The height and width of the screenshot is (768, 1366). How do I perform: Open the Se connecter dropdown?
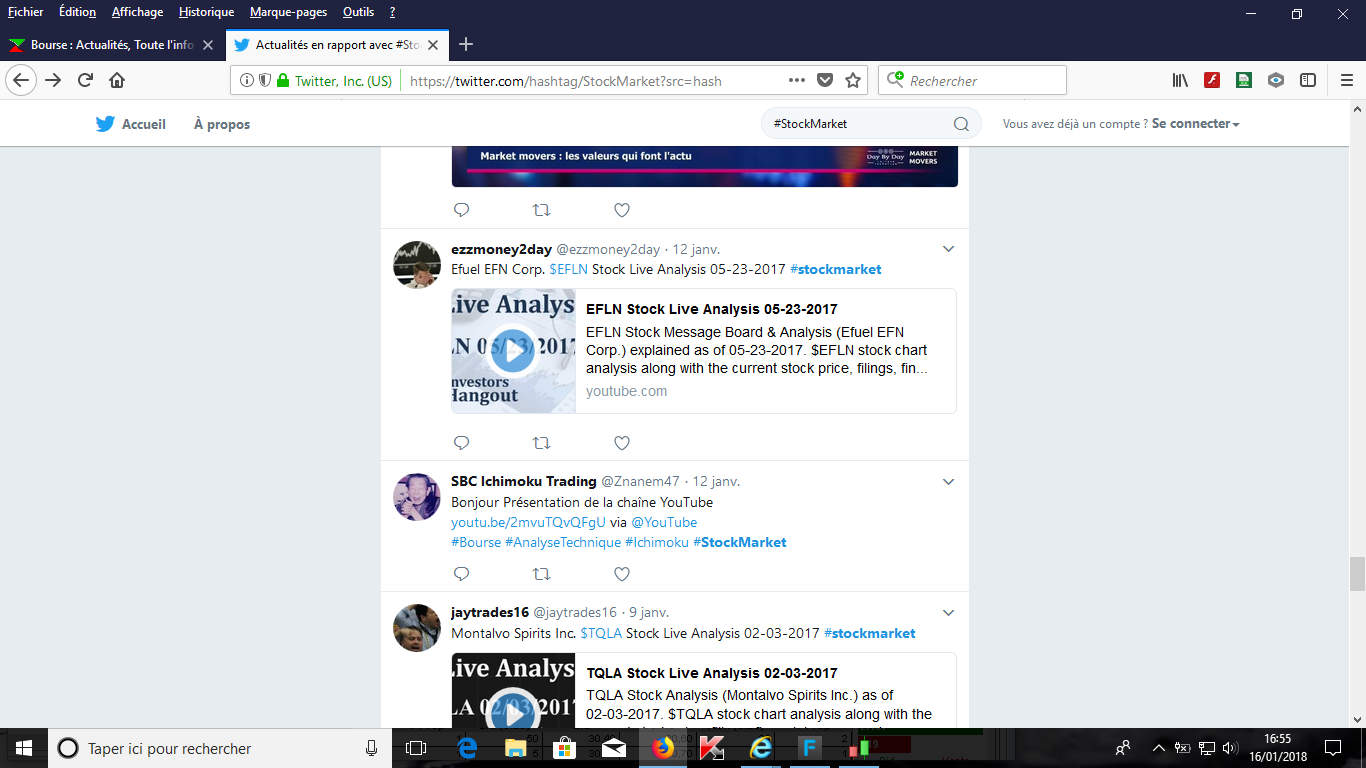pyautogui.click(x=1196, y=124)
